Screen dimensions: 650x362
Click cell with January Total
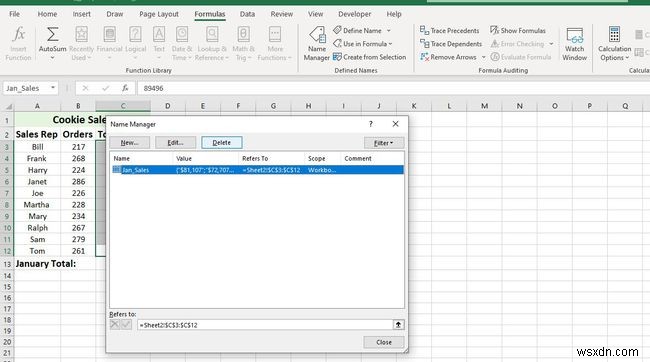(46, 264)
